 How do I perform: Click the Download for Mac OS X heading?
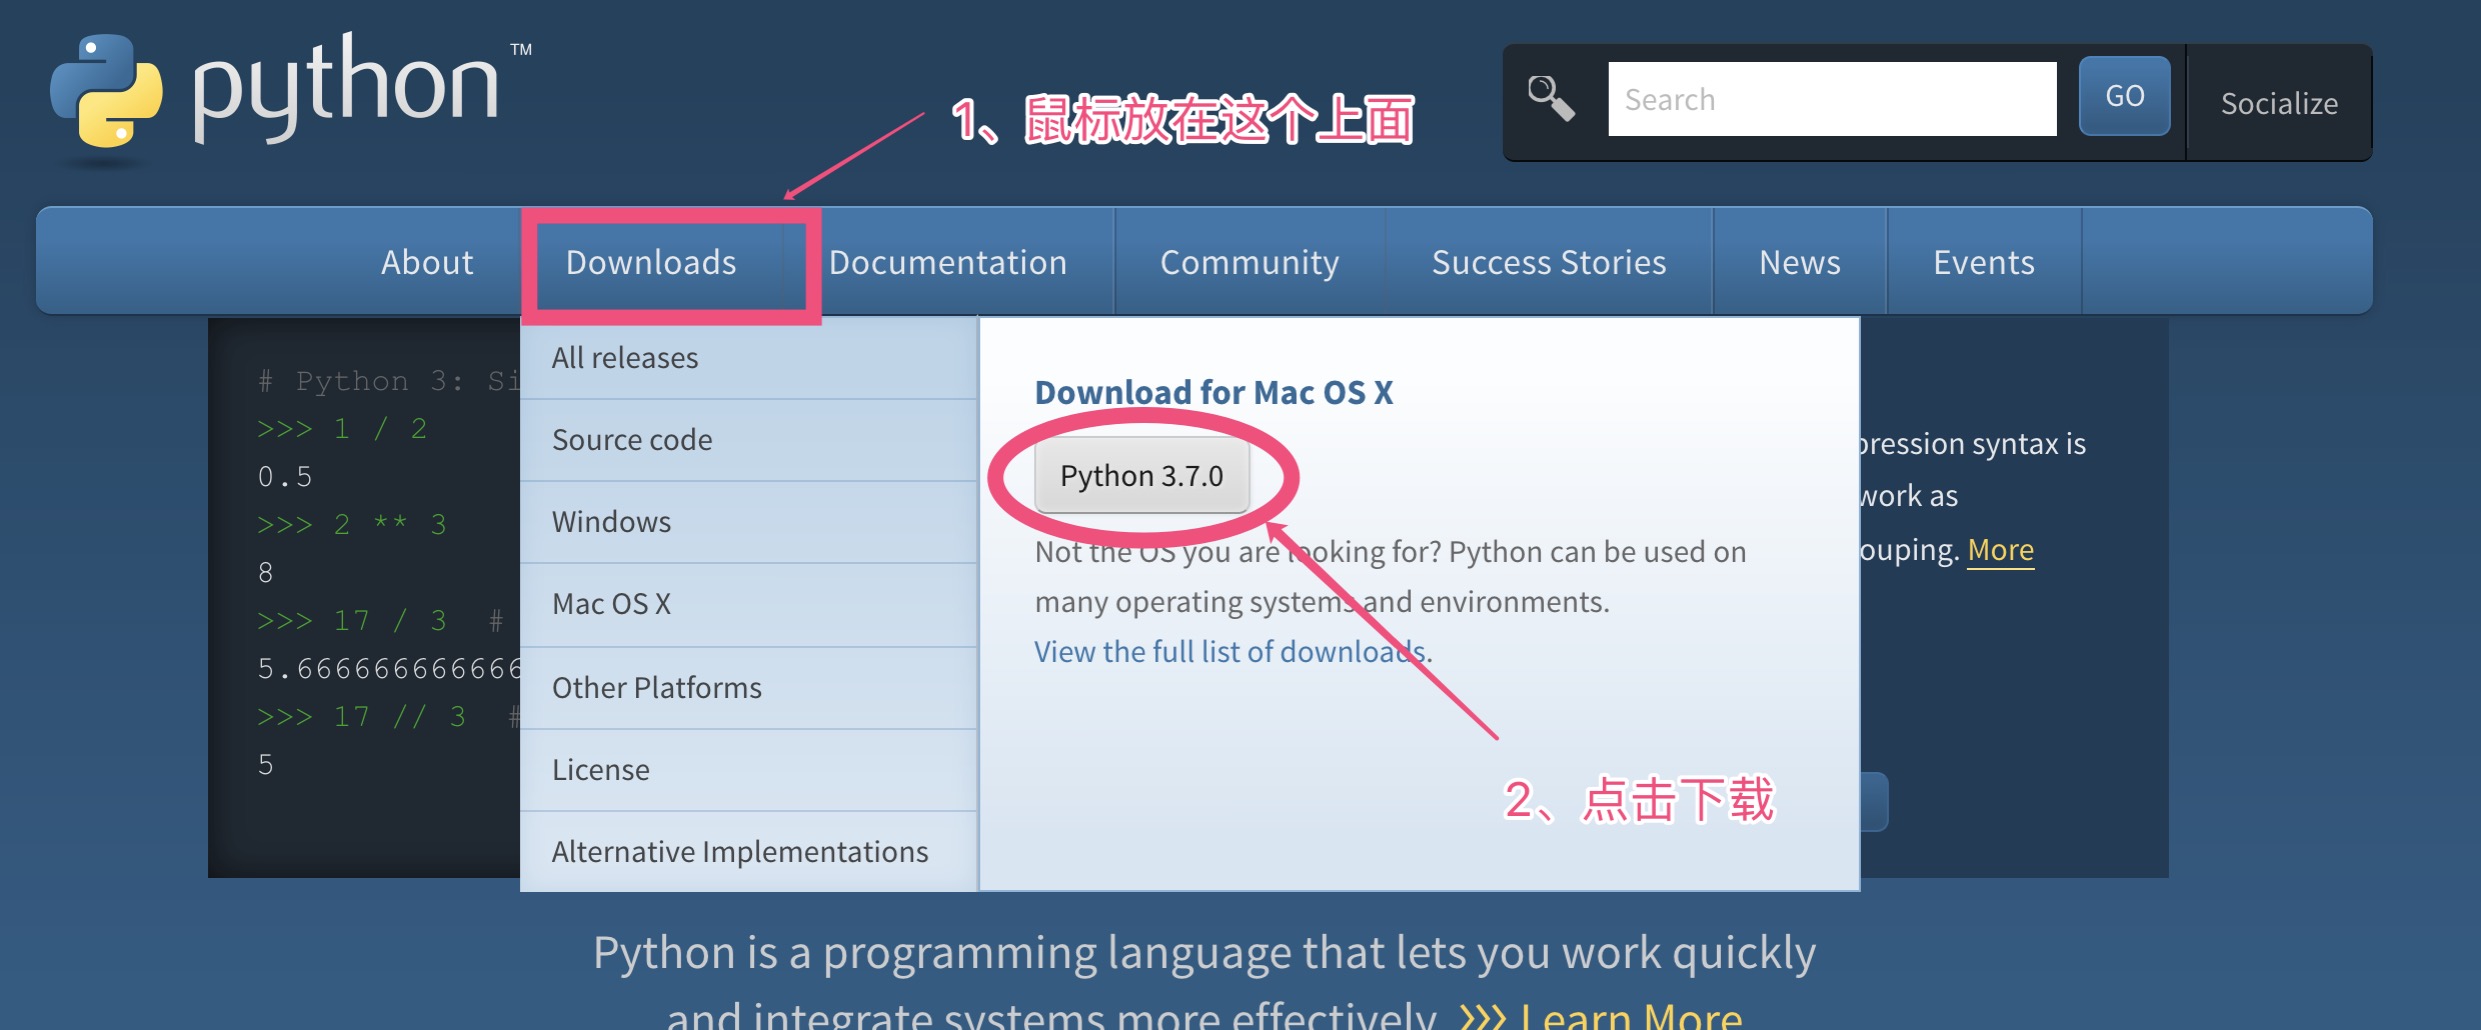tap(1214, 392)
